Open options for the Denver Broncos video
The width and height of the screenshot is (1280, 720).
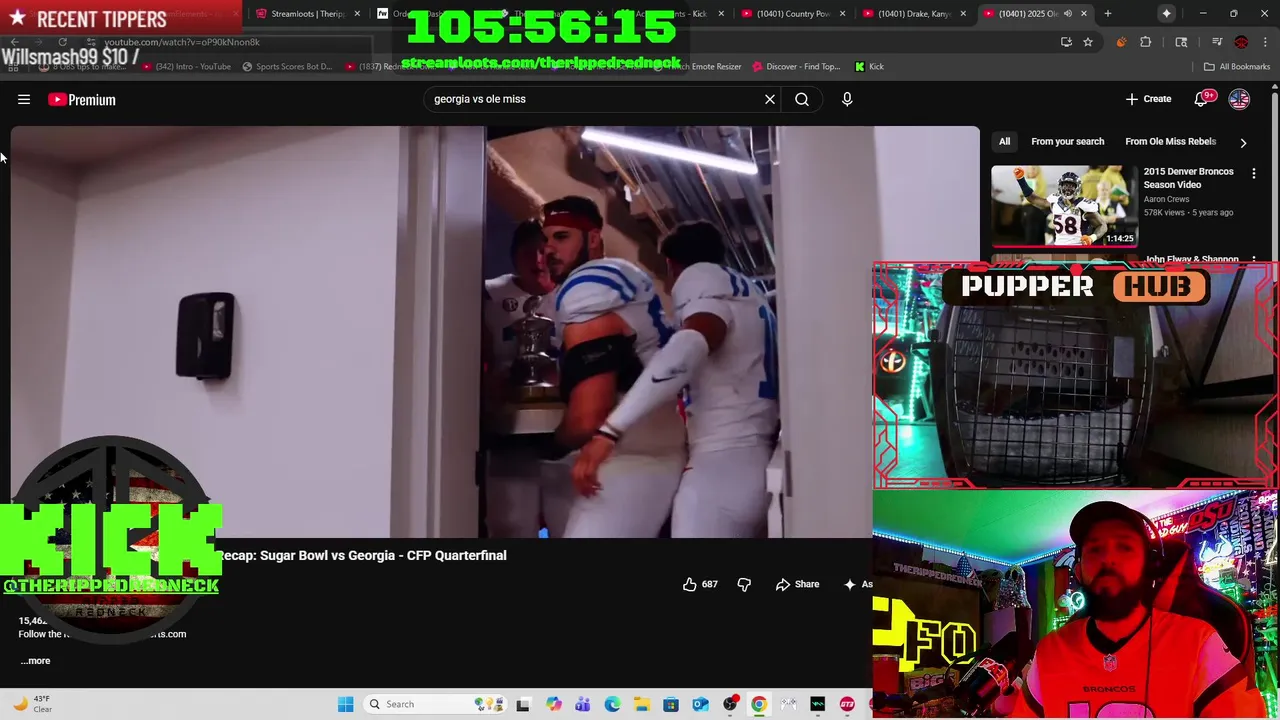tap(1253, 174)
